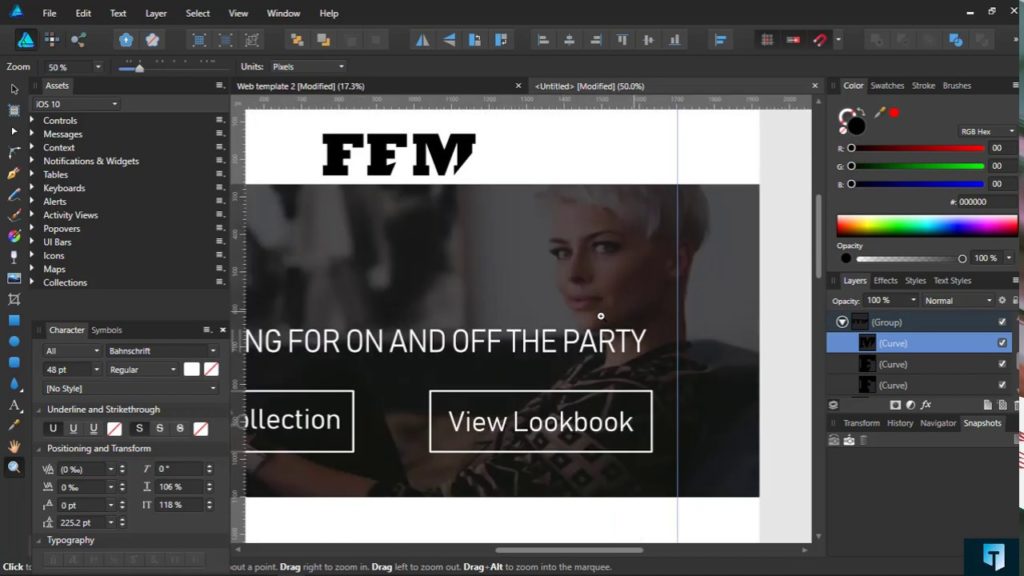The image size is (1024, 576).
Task: Open the Units Pixels dropdown
Action: coord(308,67)
